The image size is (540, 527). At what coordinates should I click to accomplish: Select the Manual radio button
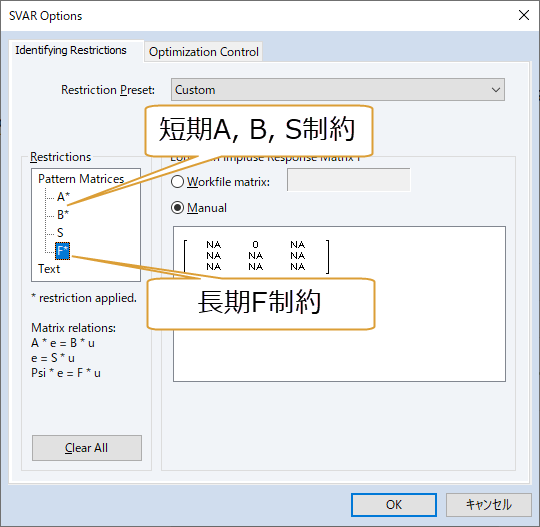[x=177, y=208]
